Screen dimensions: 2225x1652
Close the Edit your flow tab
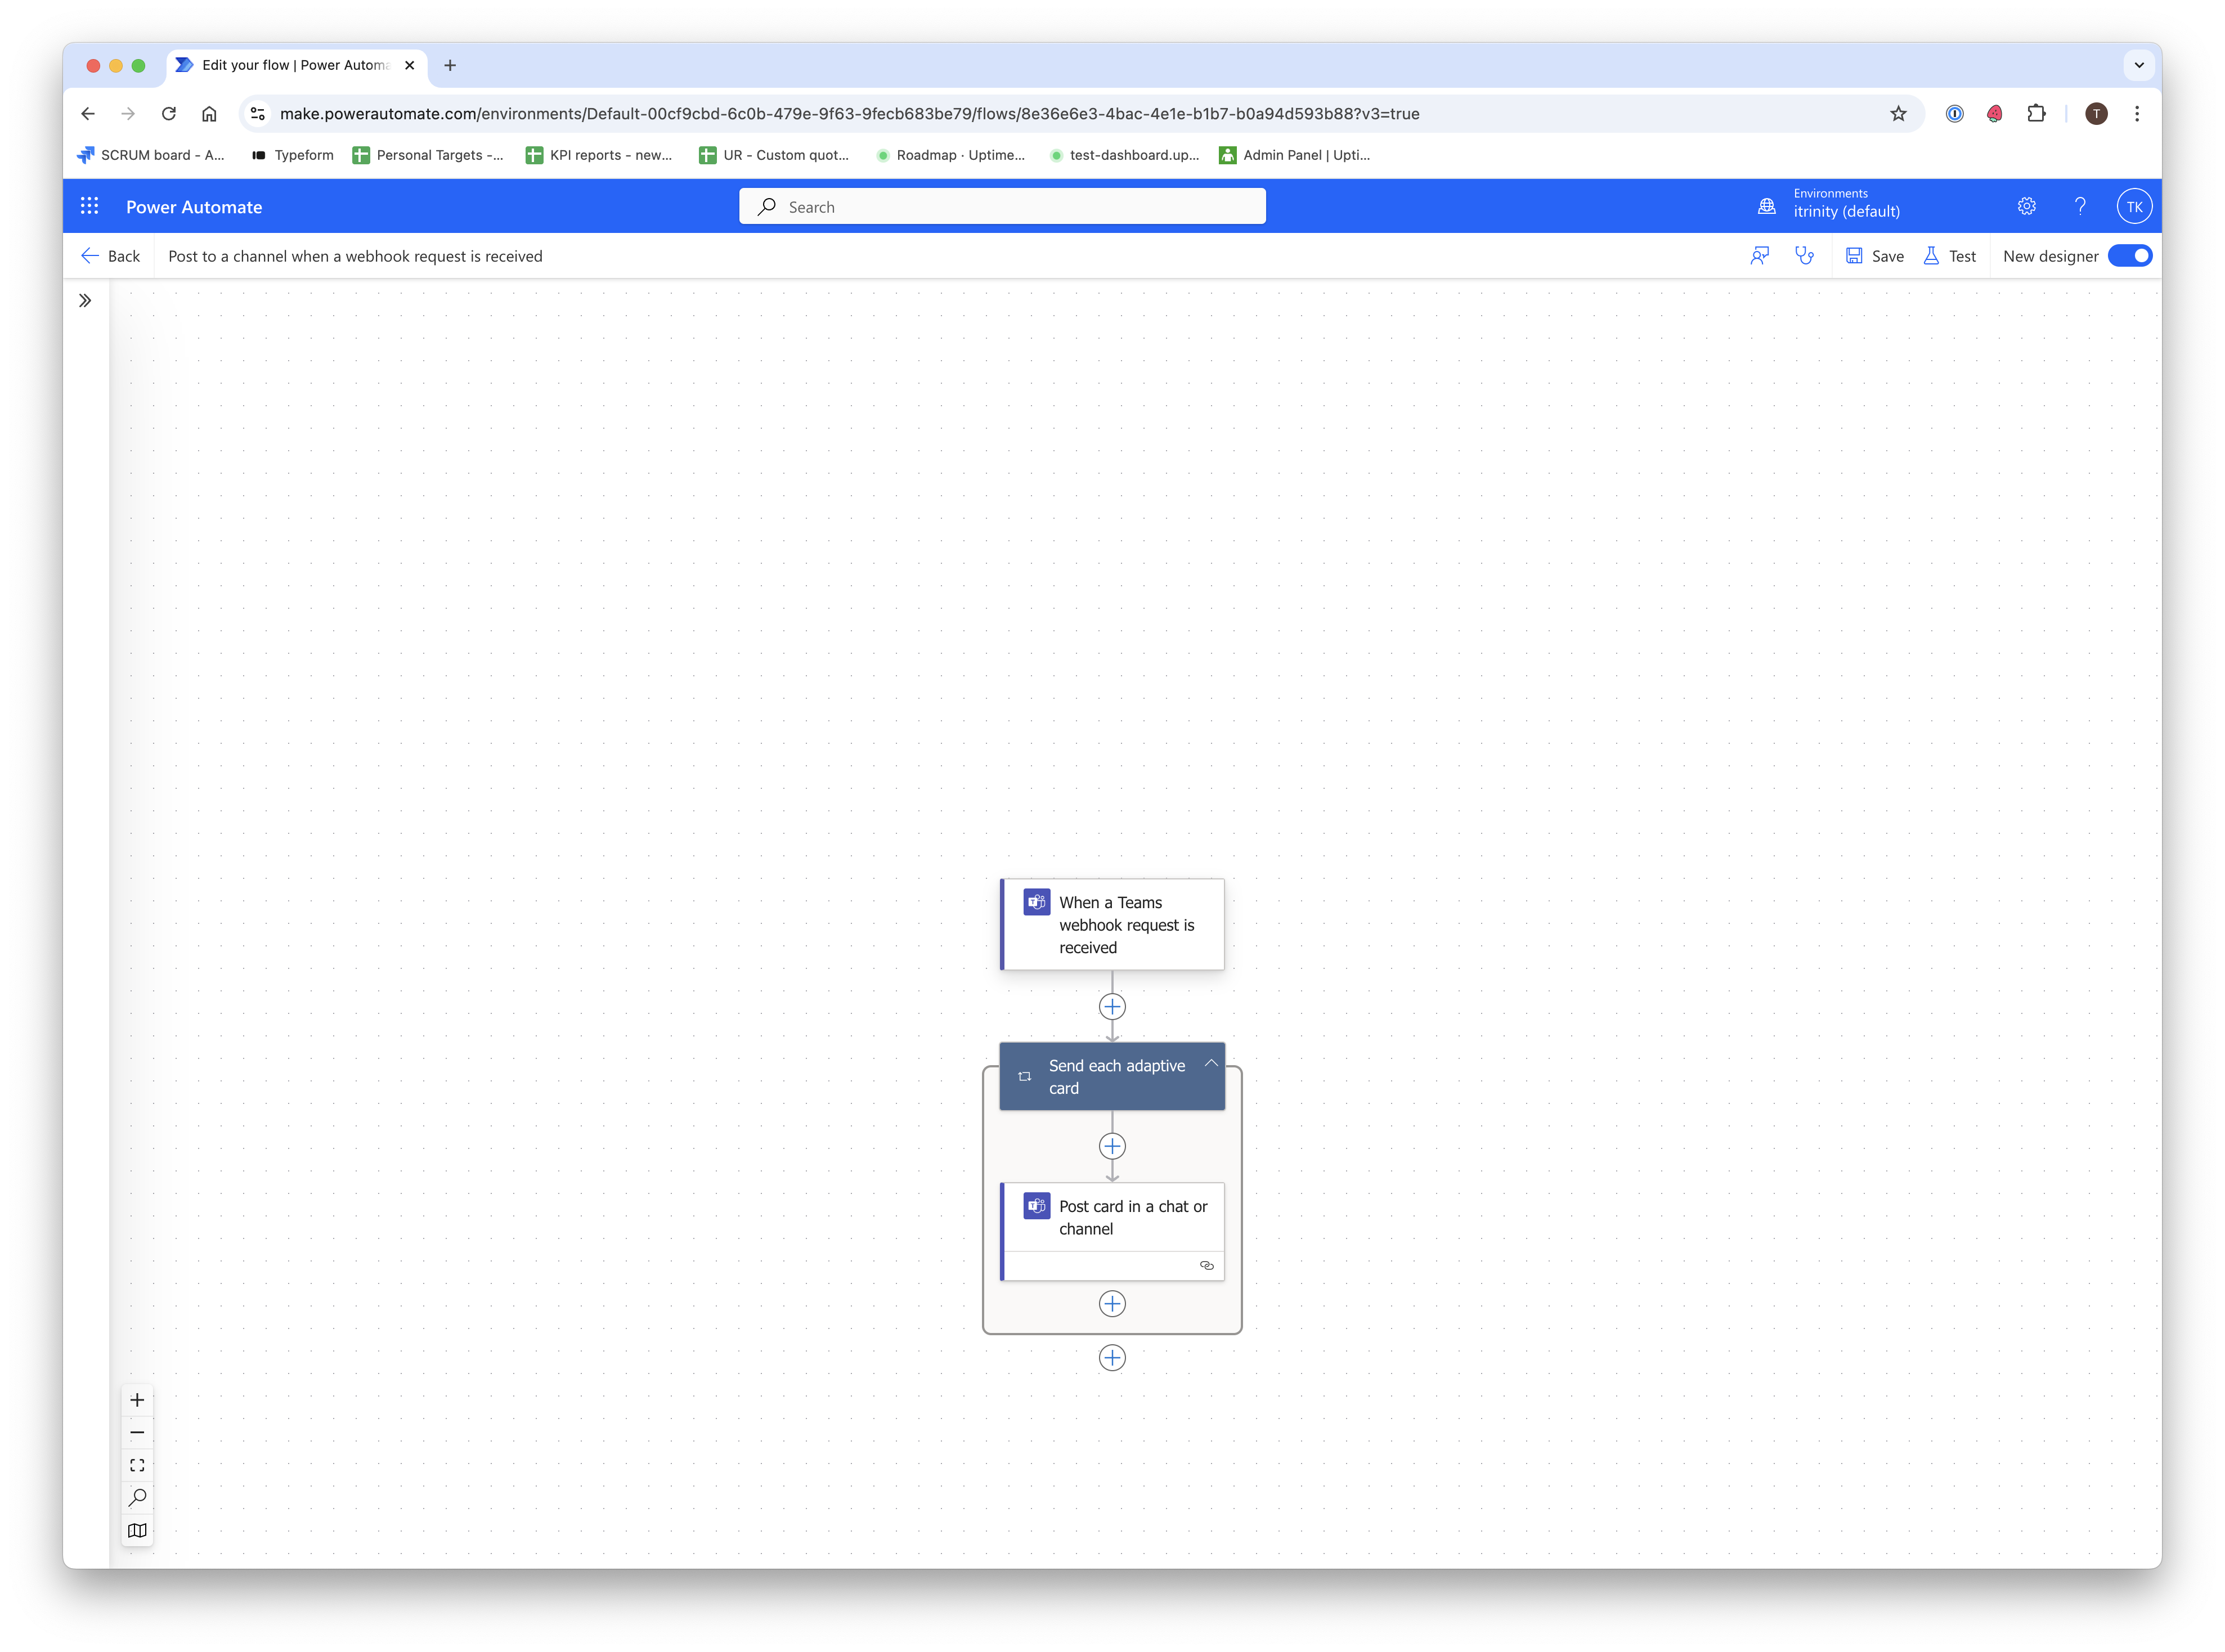[409, 65]
